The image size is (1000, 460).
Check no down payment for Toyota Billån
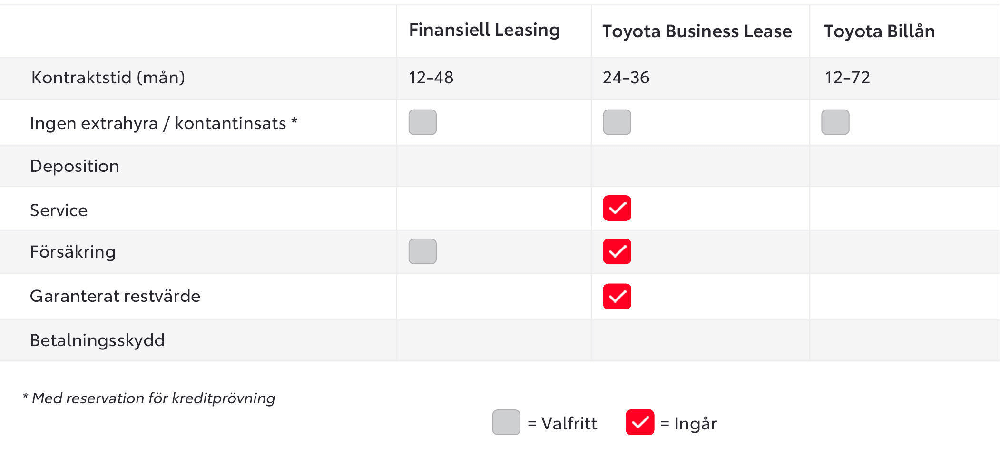[x=835, y=122]
